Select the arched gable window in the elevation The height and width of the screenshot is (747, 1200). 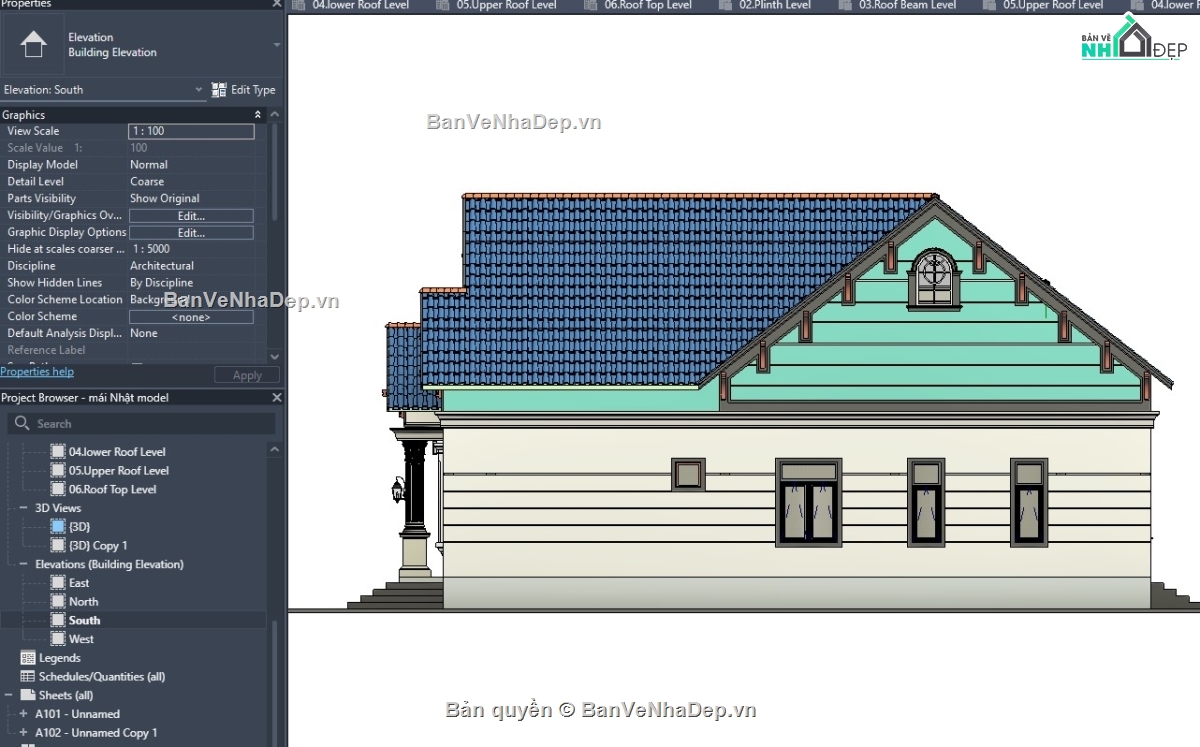pos(934,278)
